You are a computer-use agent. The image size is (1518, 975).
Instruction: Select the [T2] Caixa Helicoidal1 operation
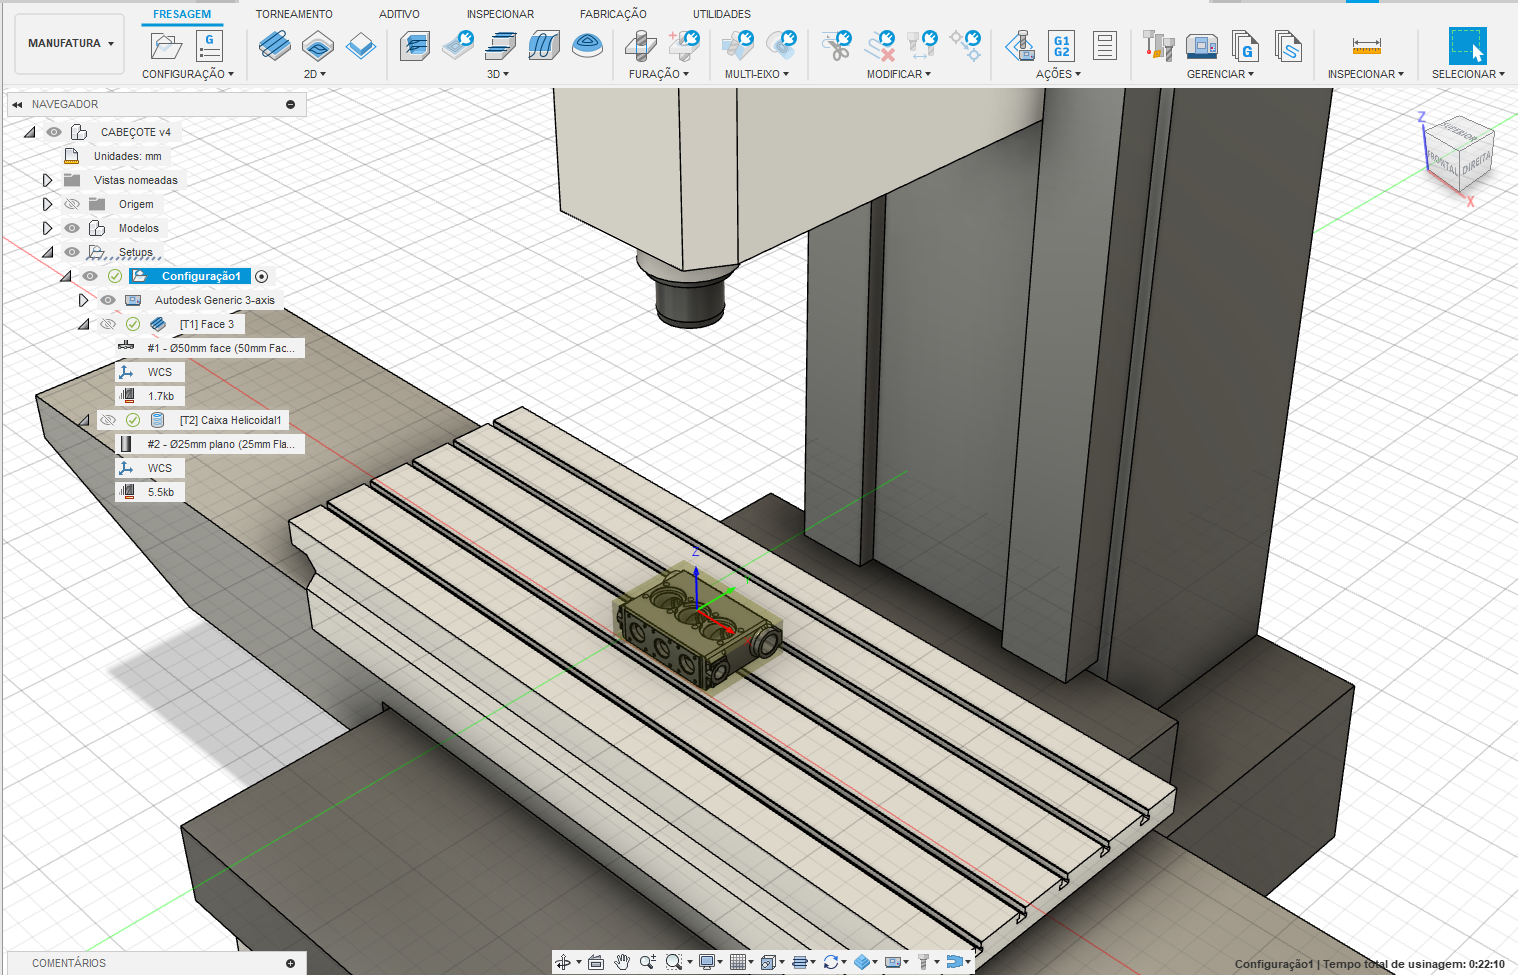pyautogui.click(x=230, y=420)
